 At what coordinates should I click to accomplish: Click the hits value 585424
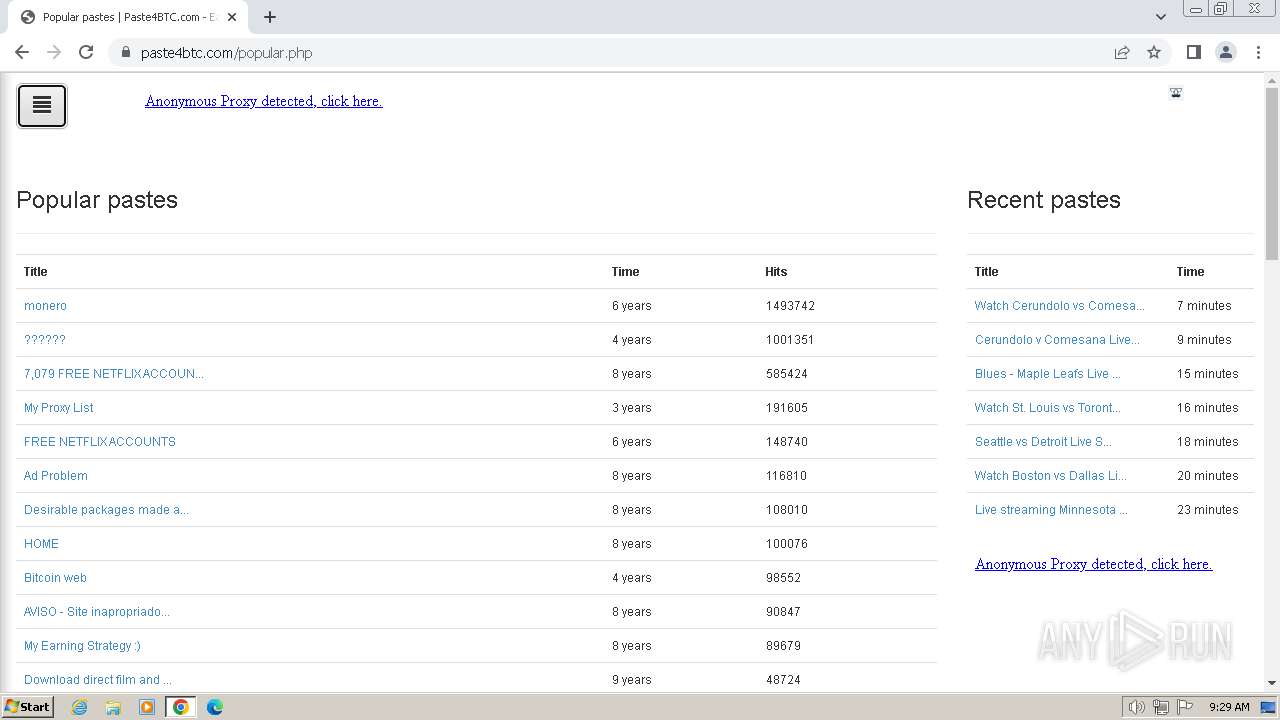click(787, 374)
